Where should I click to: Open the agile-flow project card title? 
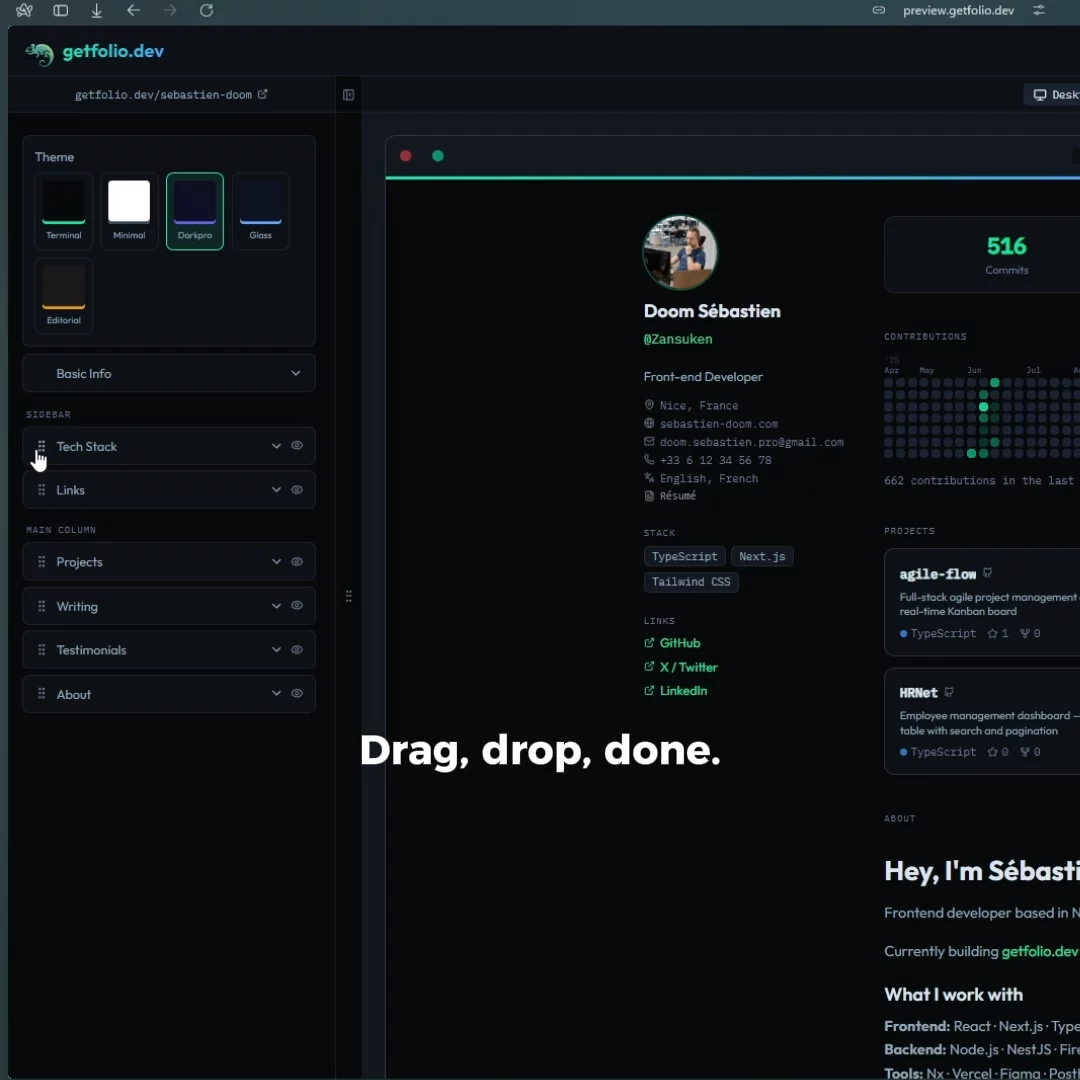(937, 574)
